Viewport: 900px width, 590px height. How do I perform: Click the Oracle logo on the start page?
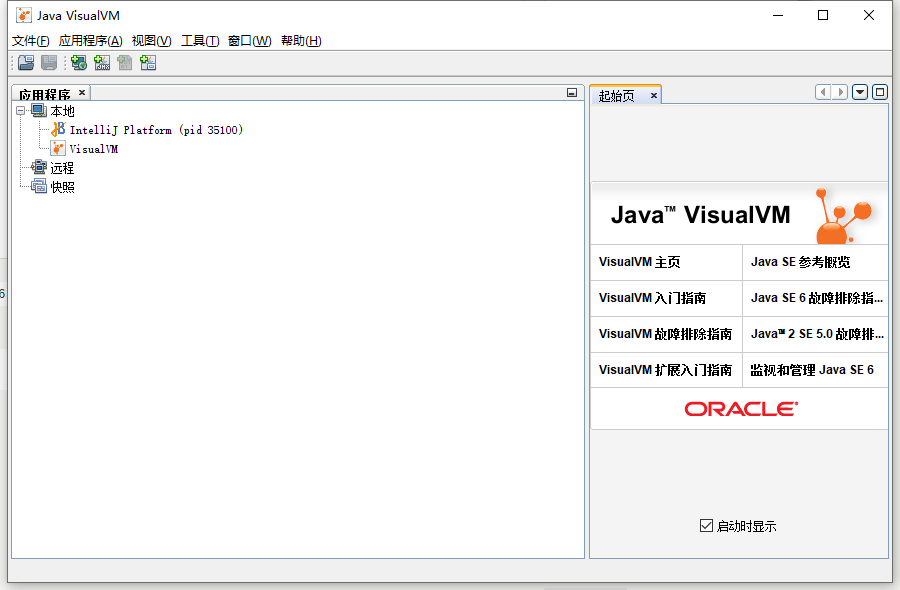741,409
